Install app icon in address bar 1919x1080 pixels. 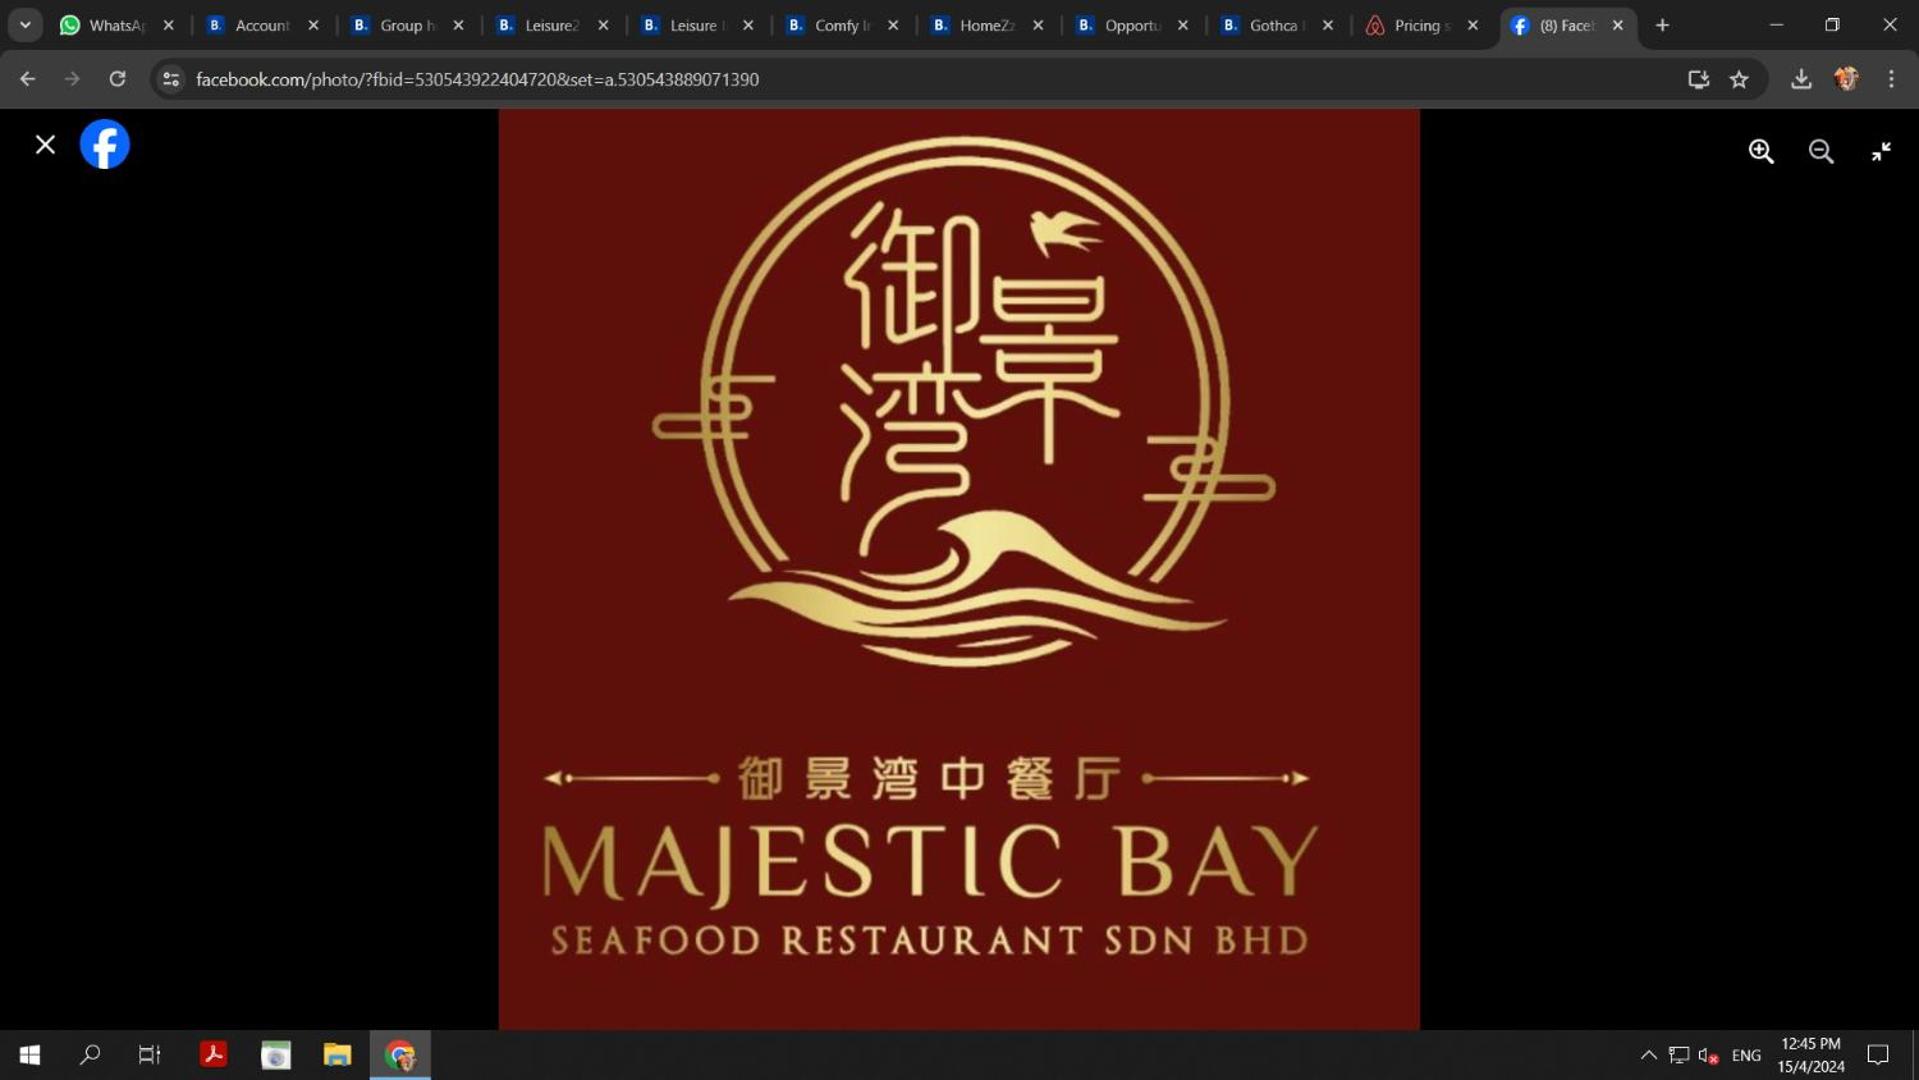(x=1698, y=79)
